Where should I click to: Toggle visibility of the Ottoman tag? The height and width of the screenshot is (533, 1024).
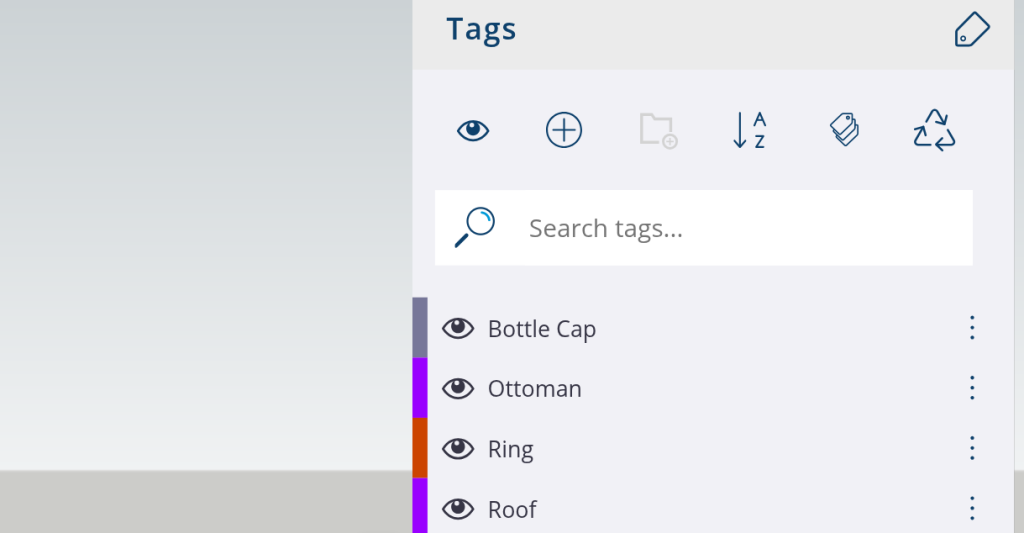(x=458, y=388)
